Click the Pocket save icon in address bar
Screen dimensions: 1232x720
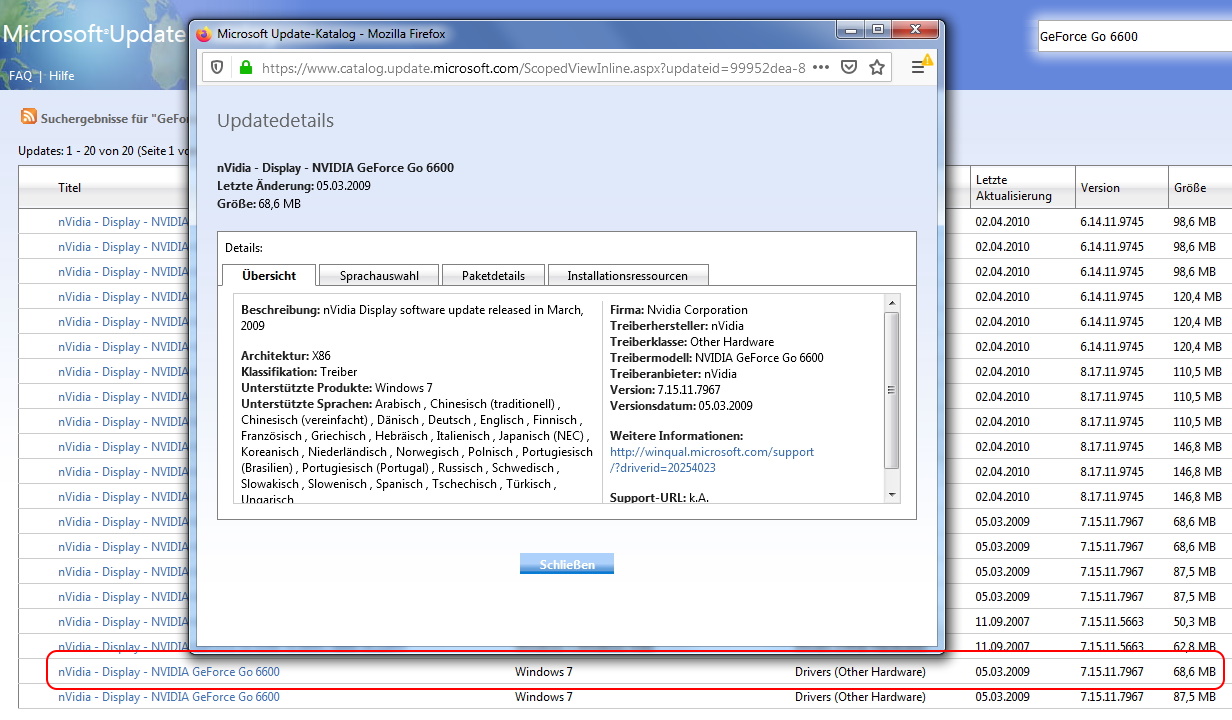coord(848,68)
